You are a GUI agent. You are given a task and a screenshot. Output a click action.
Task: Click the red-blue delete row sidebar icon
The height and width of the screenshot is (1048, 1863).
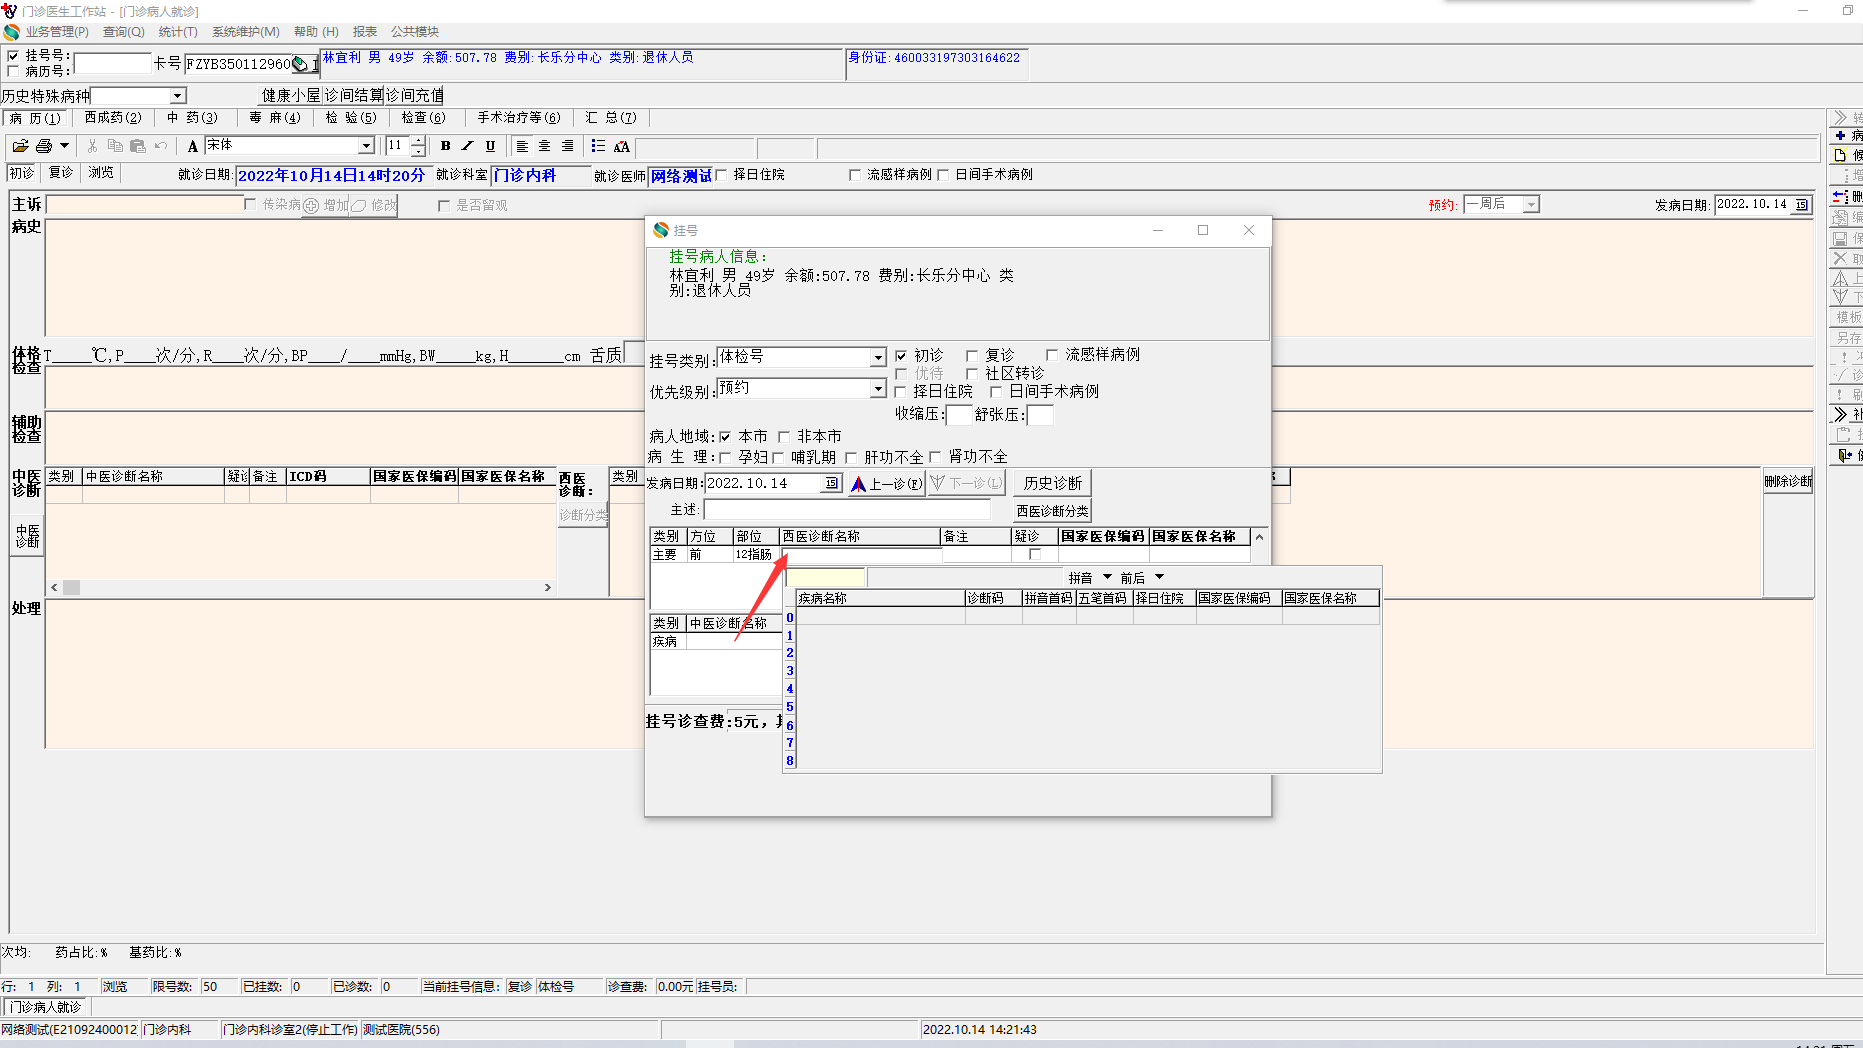click(1840, 196)
